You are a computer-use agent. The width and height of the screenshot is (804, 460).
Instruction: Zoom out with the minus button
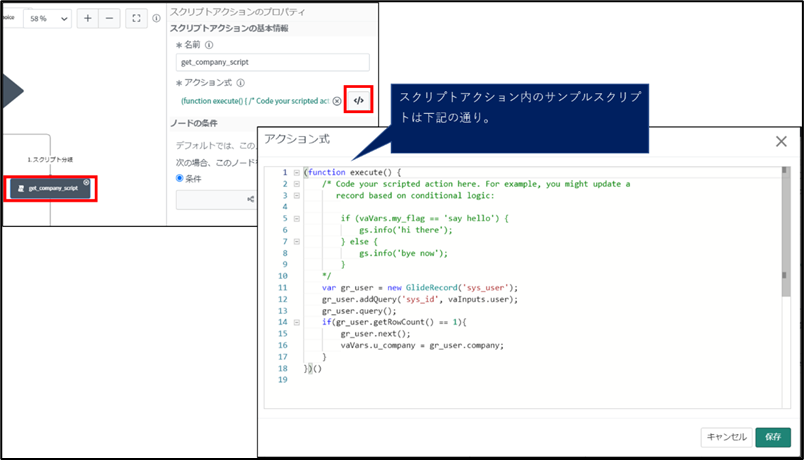109,18
